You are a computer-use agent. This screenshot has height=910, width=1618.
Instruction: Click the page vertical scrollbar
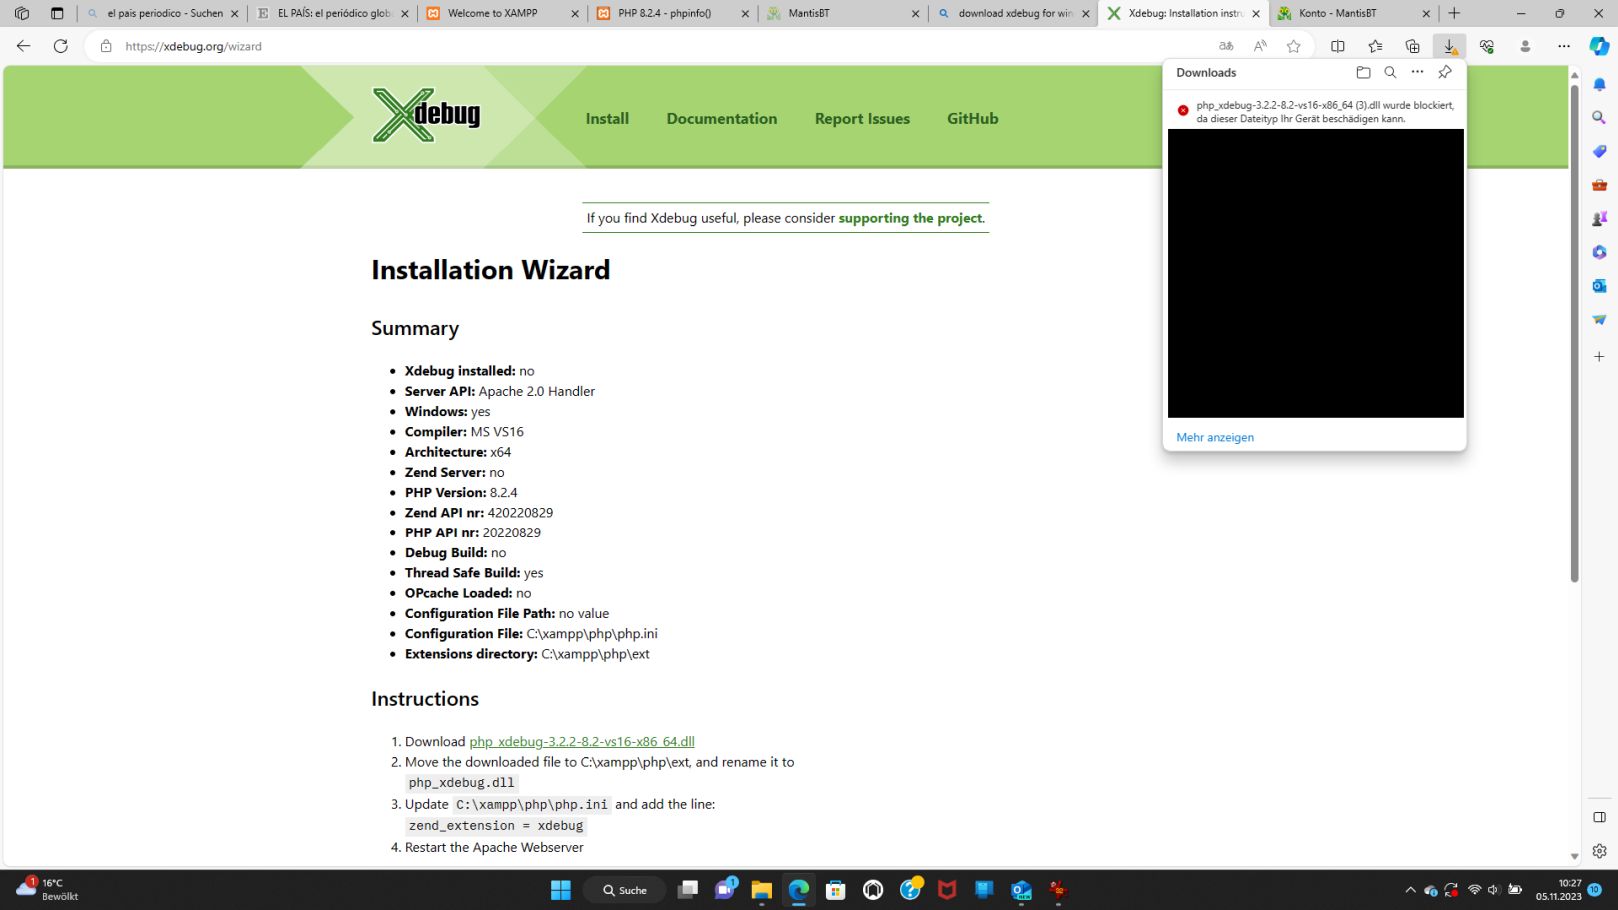pyautogui.click(x=1574, y=332)
